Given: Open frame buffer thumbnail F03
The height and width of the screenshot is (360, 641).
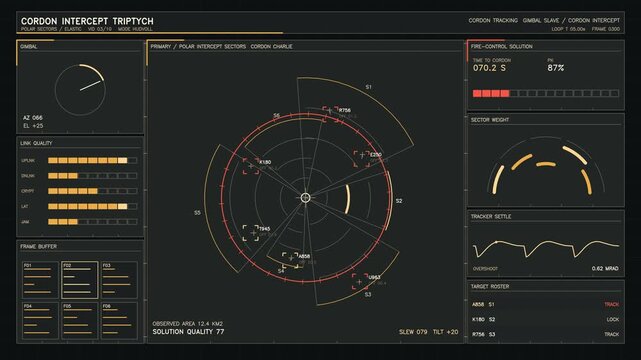Looking at the screenshot, I should (x=119, y=280).
